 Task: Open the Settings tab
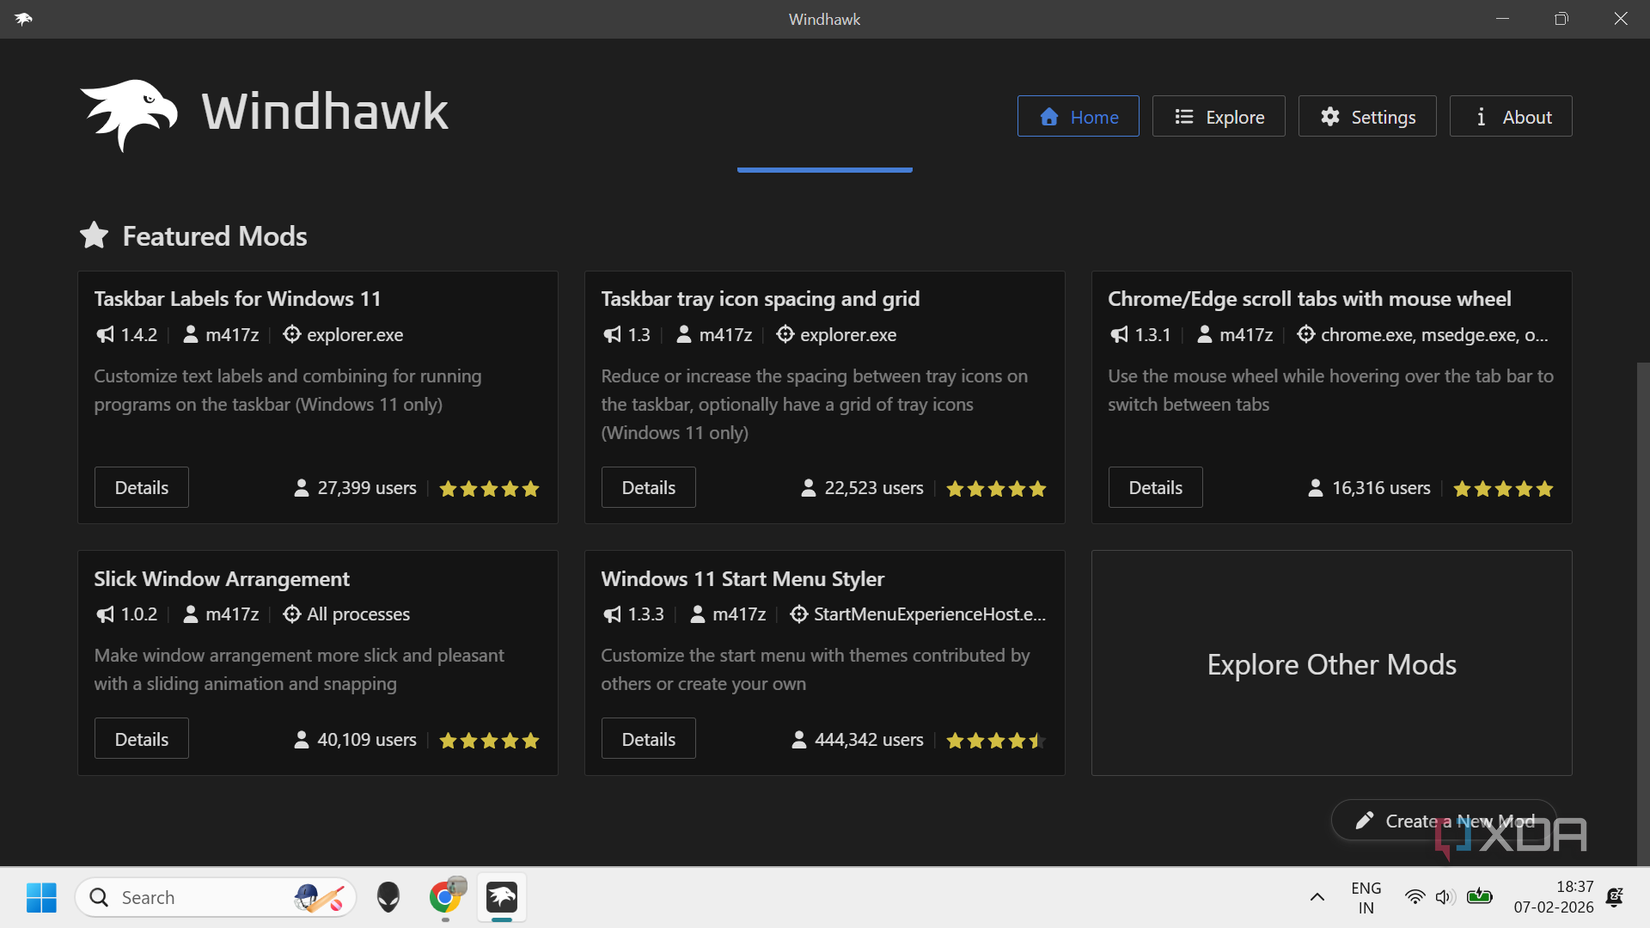(1367, 117)
